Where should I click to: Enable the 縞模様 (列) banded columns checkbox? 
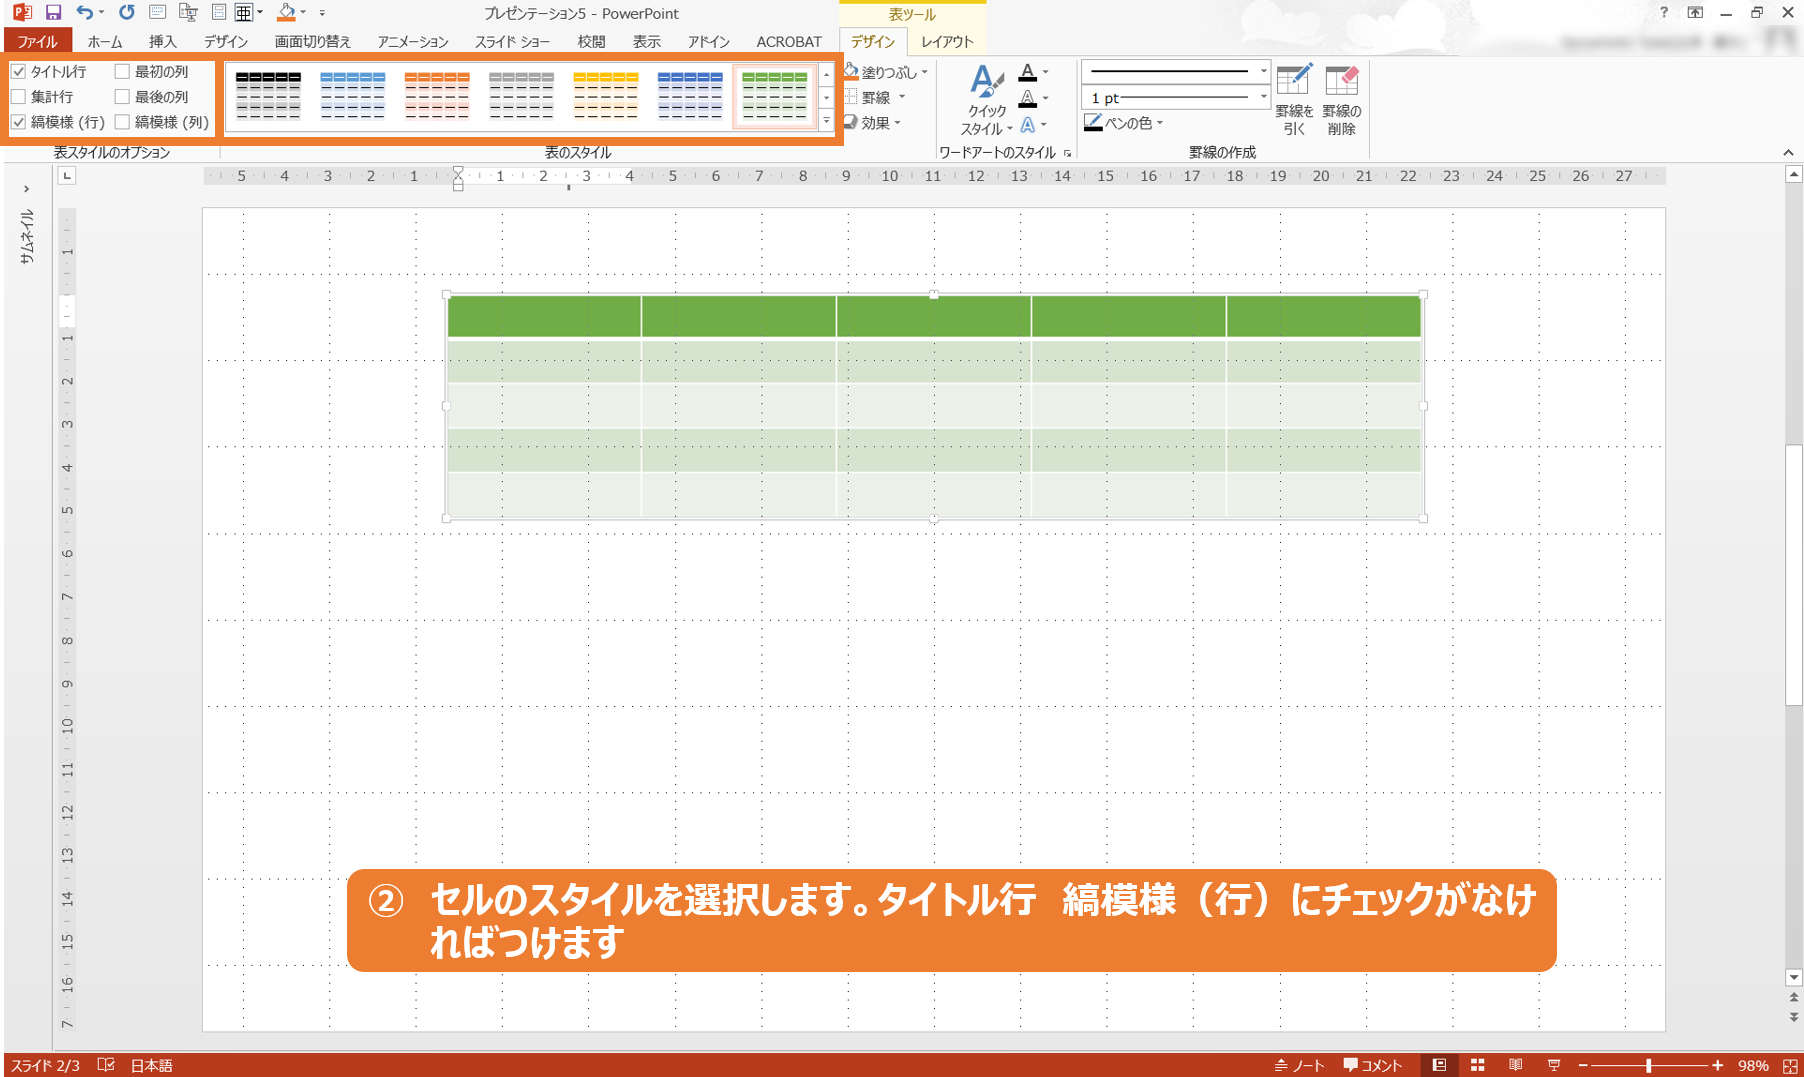122,122
